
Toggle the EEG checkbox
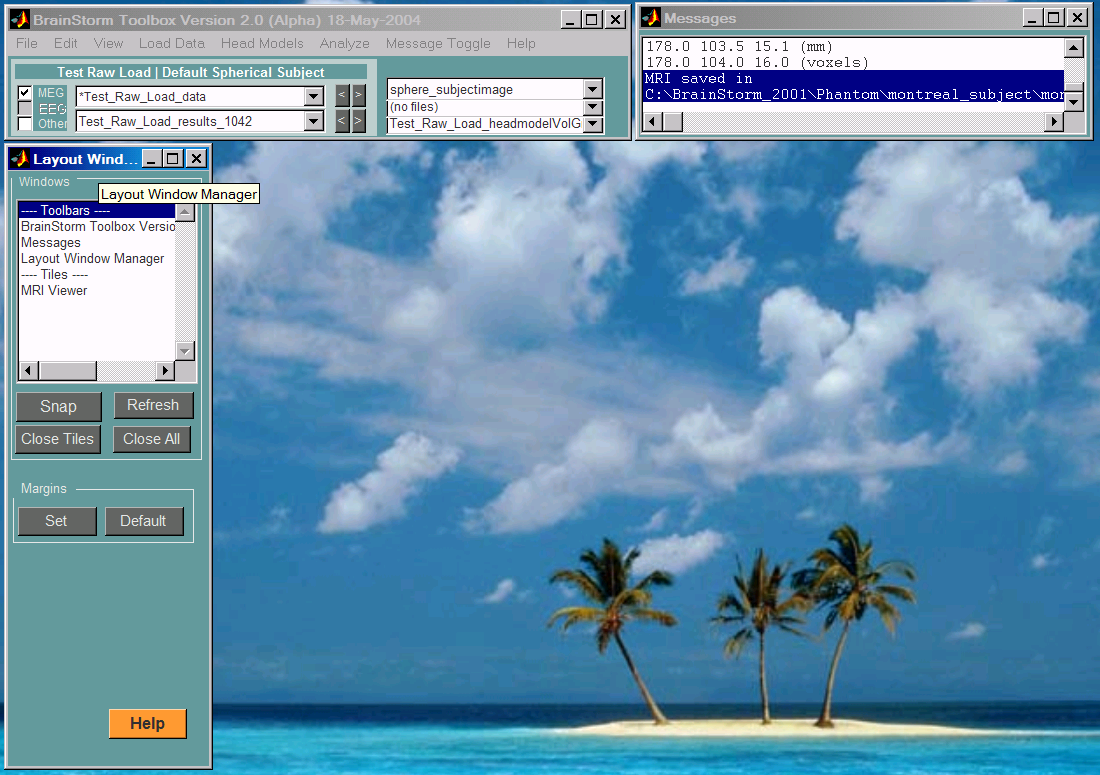(x=25, y=108)
